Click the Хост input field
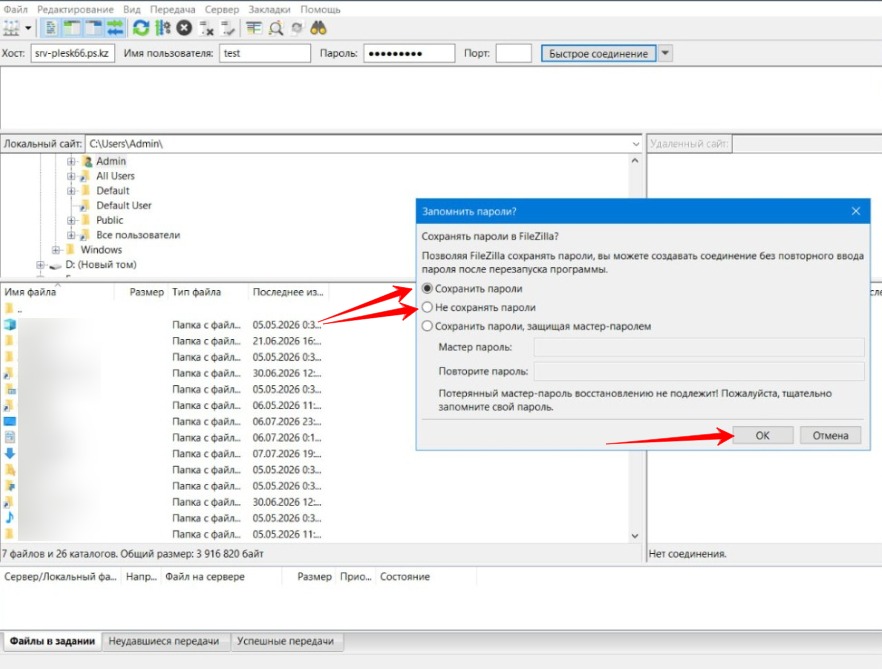Image resolution: width=882 pixels, height=669 pixels. click(73, 53)
